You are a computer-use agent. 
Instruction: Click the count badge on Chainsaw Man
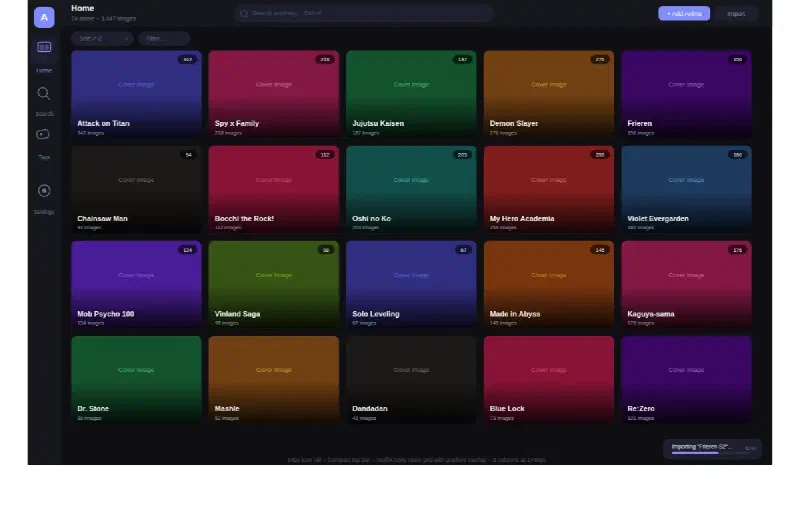pos(189,155)
